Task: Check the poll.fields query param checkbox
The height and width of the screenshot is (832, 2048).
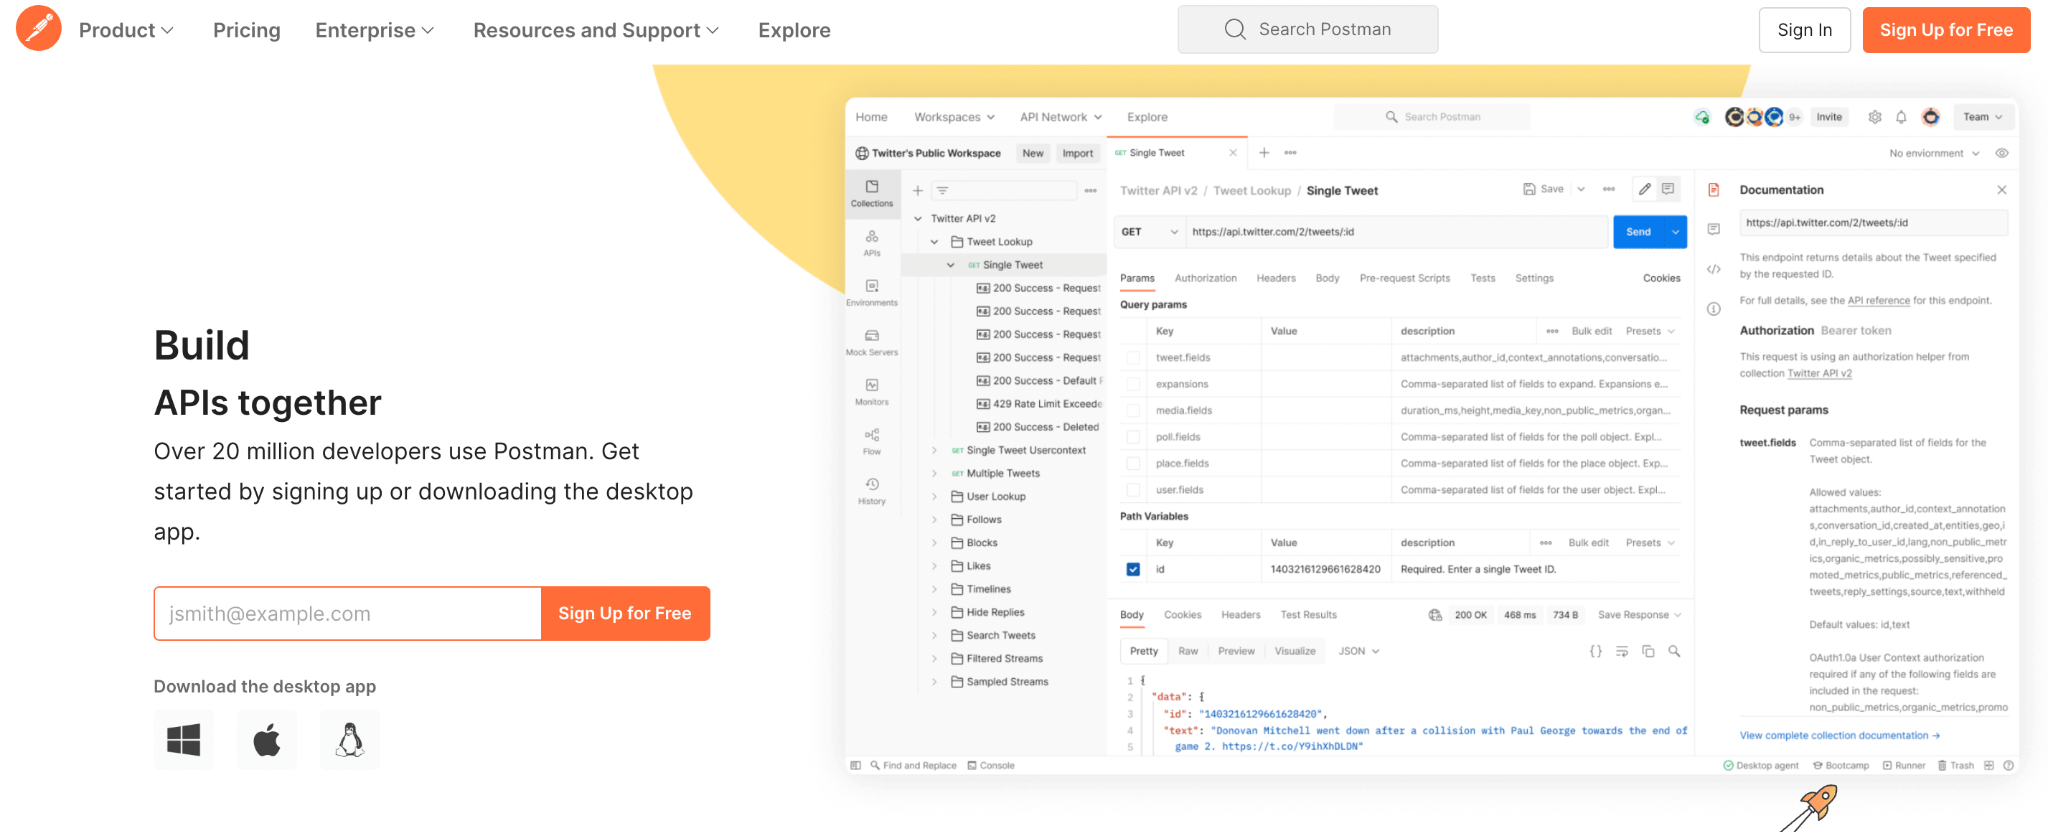Action: [1133, 437]
